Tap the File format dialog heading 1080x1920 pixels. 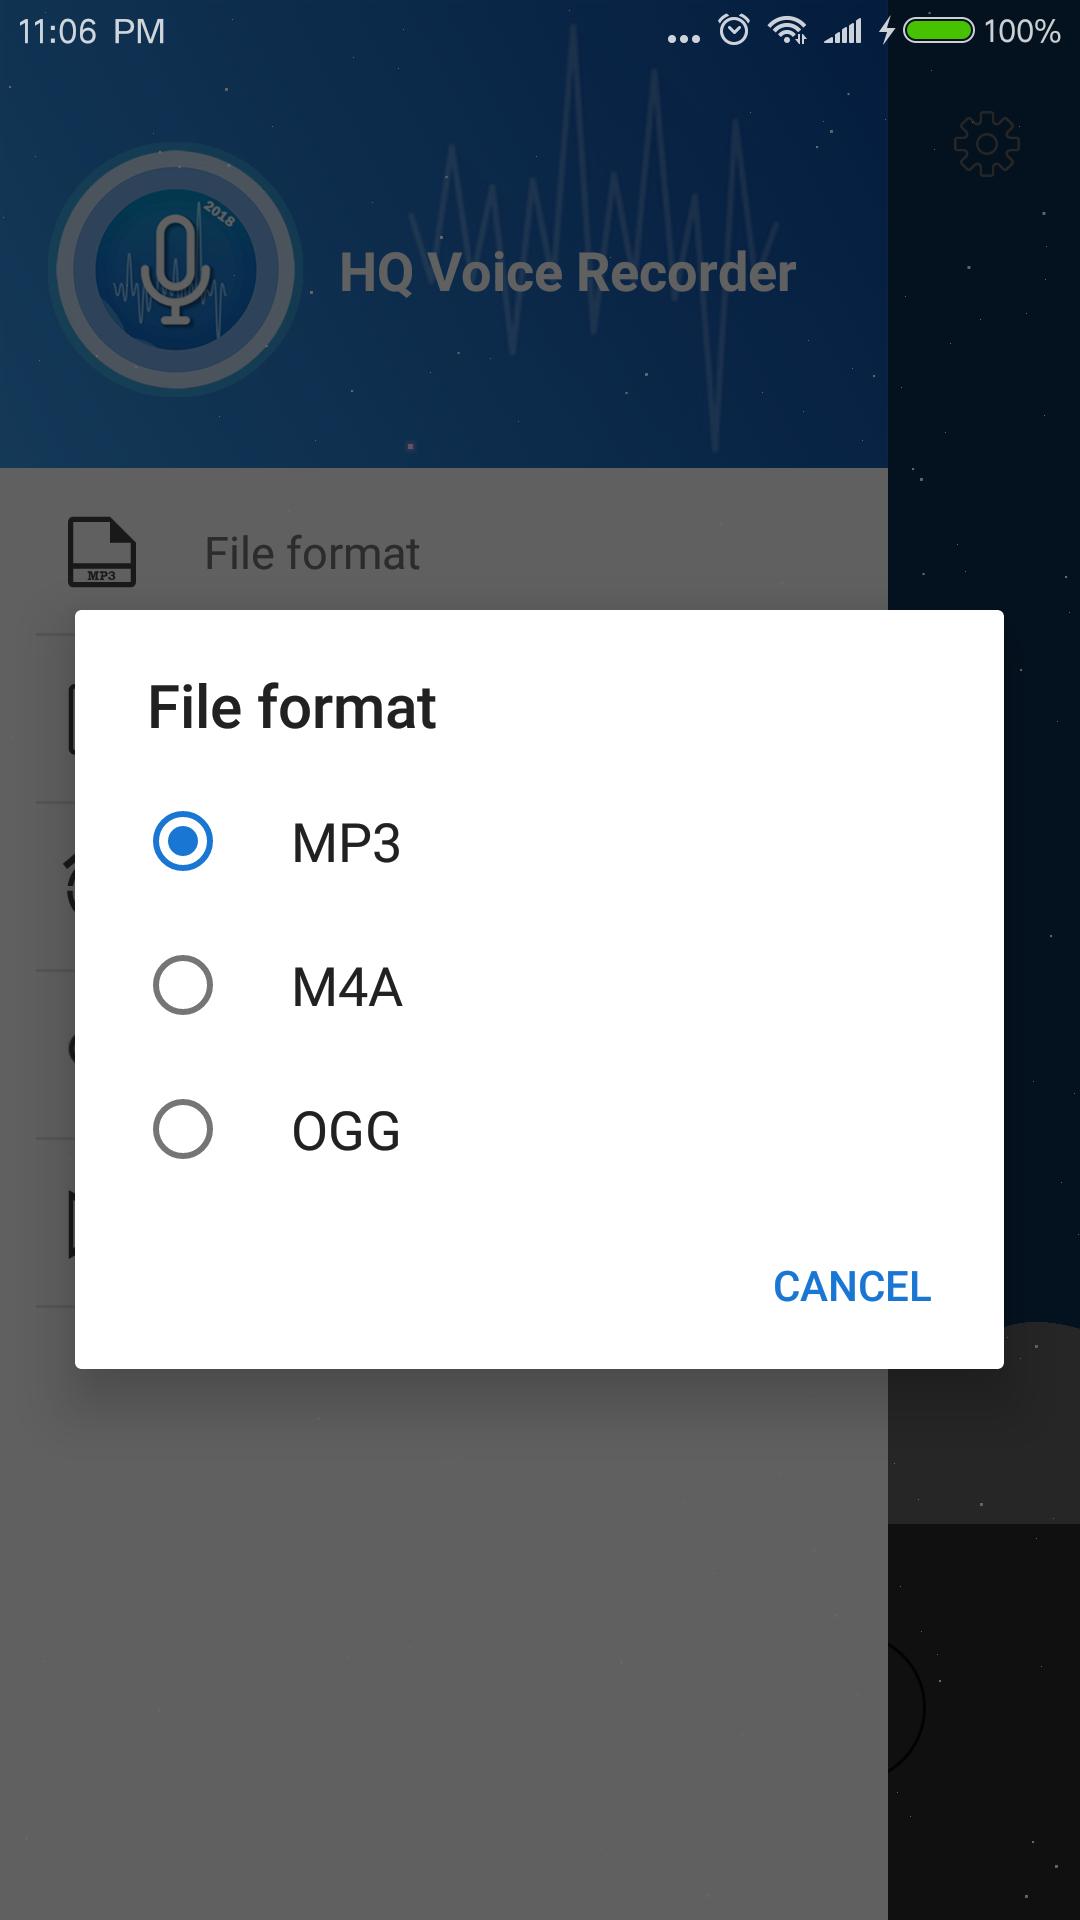292,707
